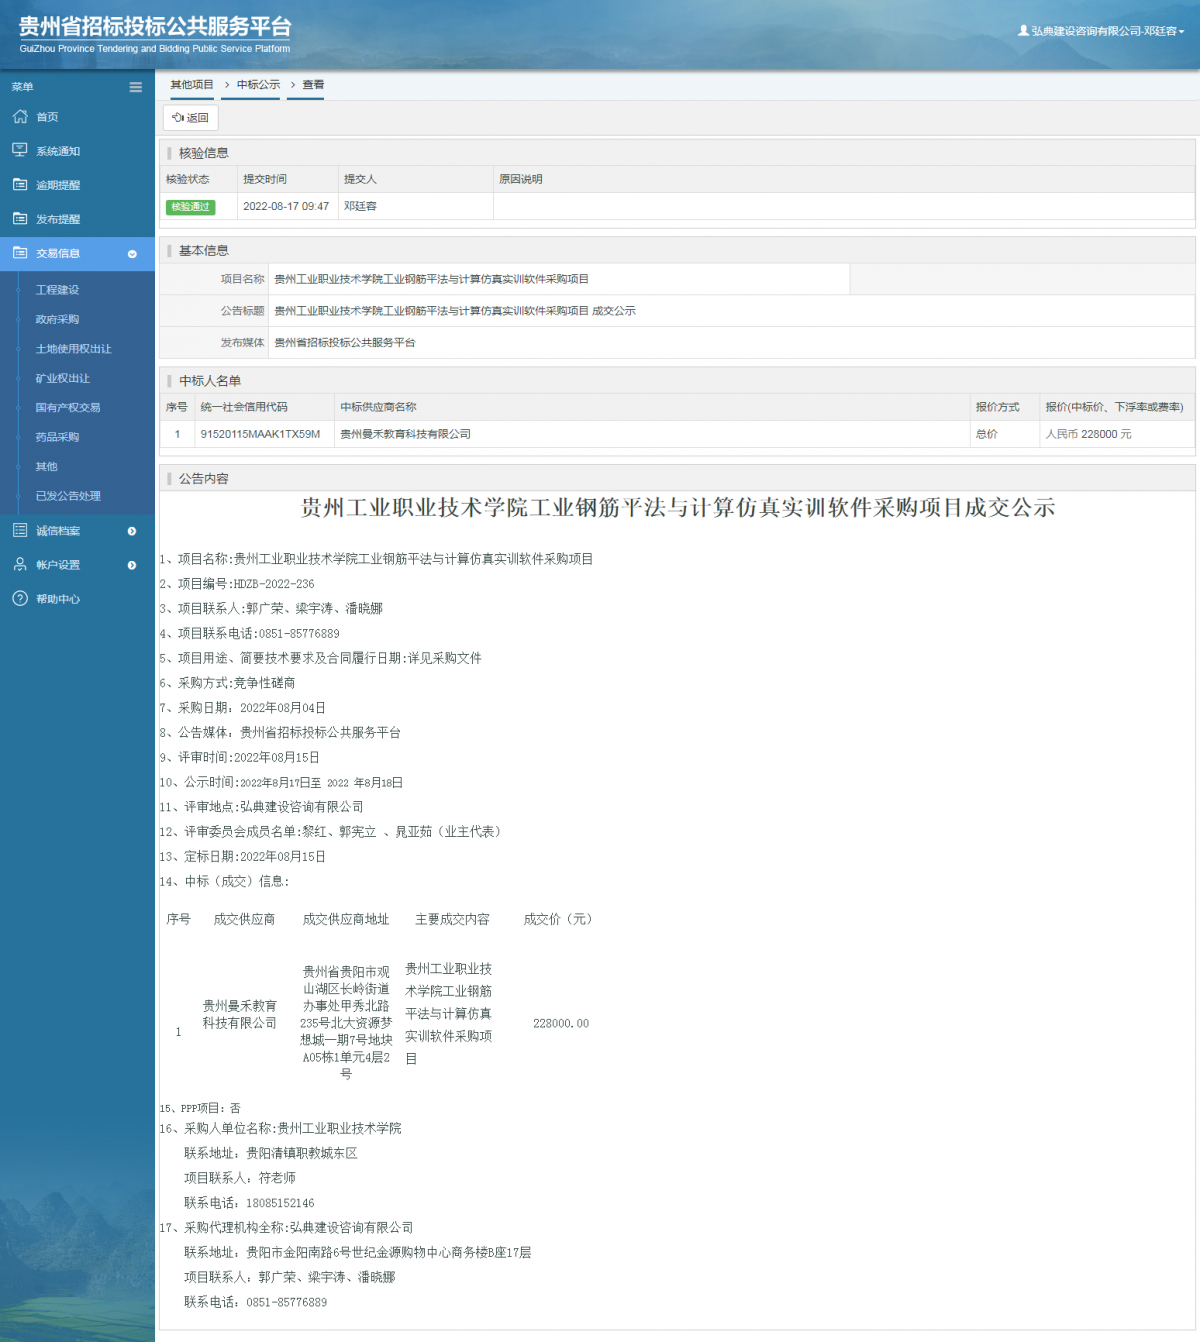Click project number HDZB-2022-236 line

click(237, 584)
